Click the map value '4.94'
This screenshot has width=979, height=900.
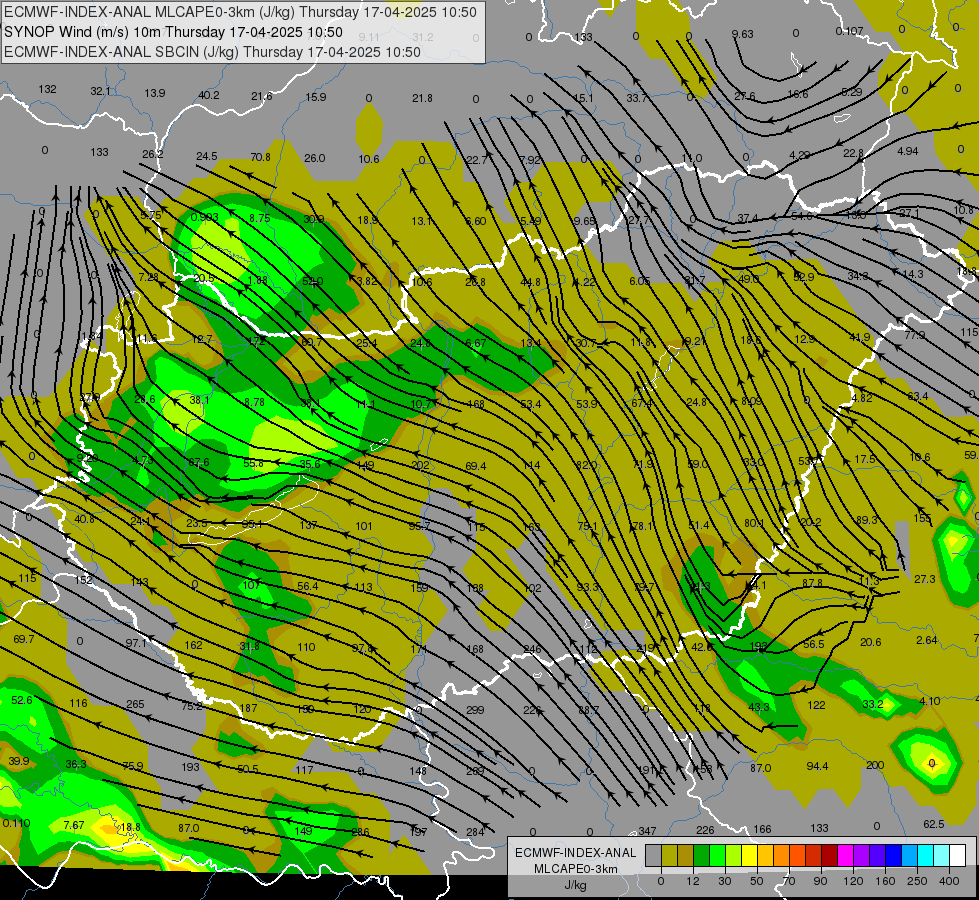908,151
